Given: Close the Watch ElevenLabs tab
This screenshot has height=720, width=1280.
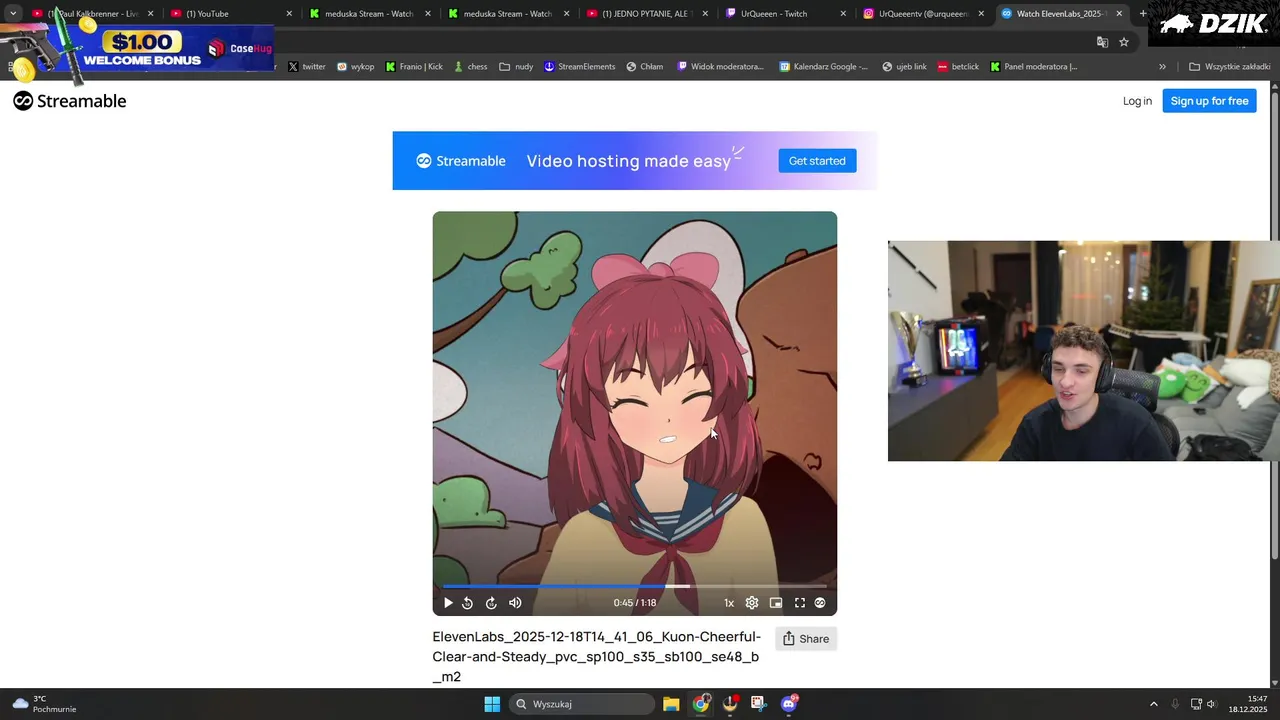Looking at the screenshot, I should coord(1119,14).
